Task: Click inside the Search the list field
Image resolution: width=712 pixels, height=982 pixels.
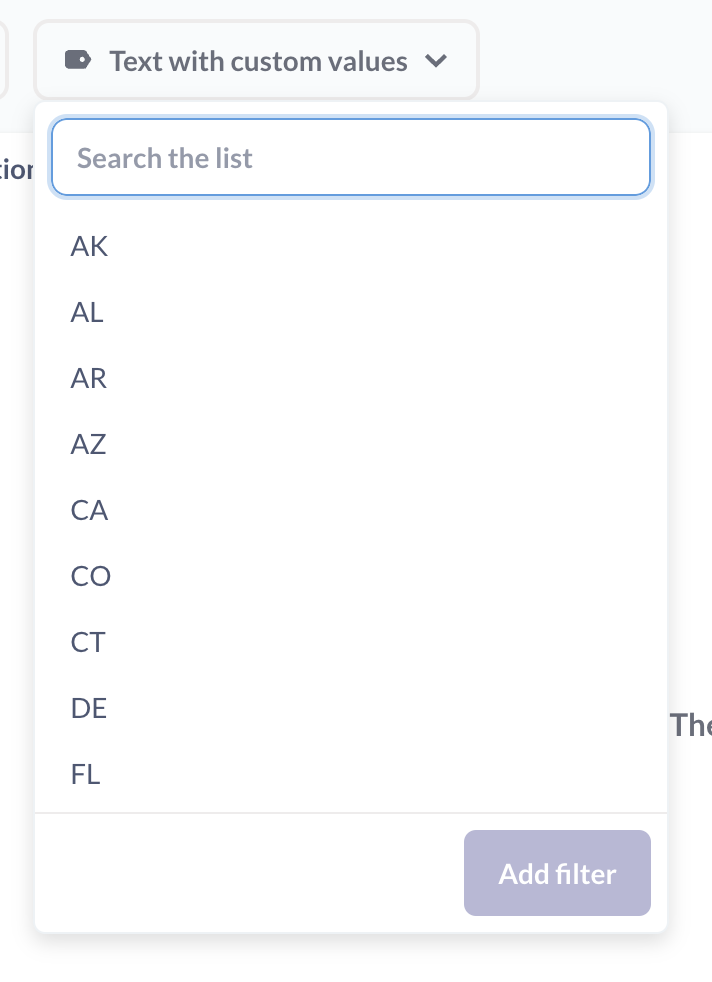Action: (350, 157)
